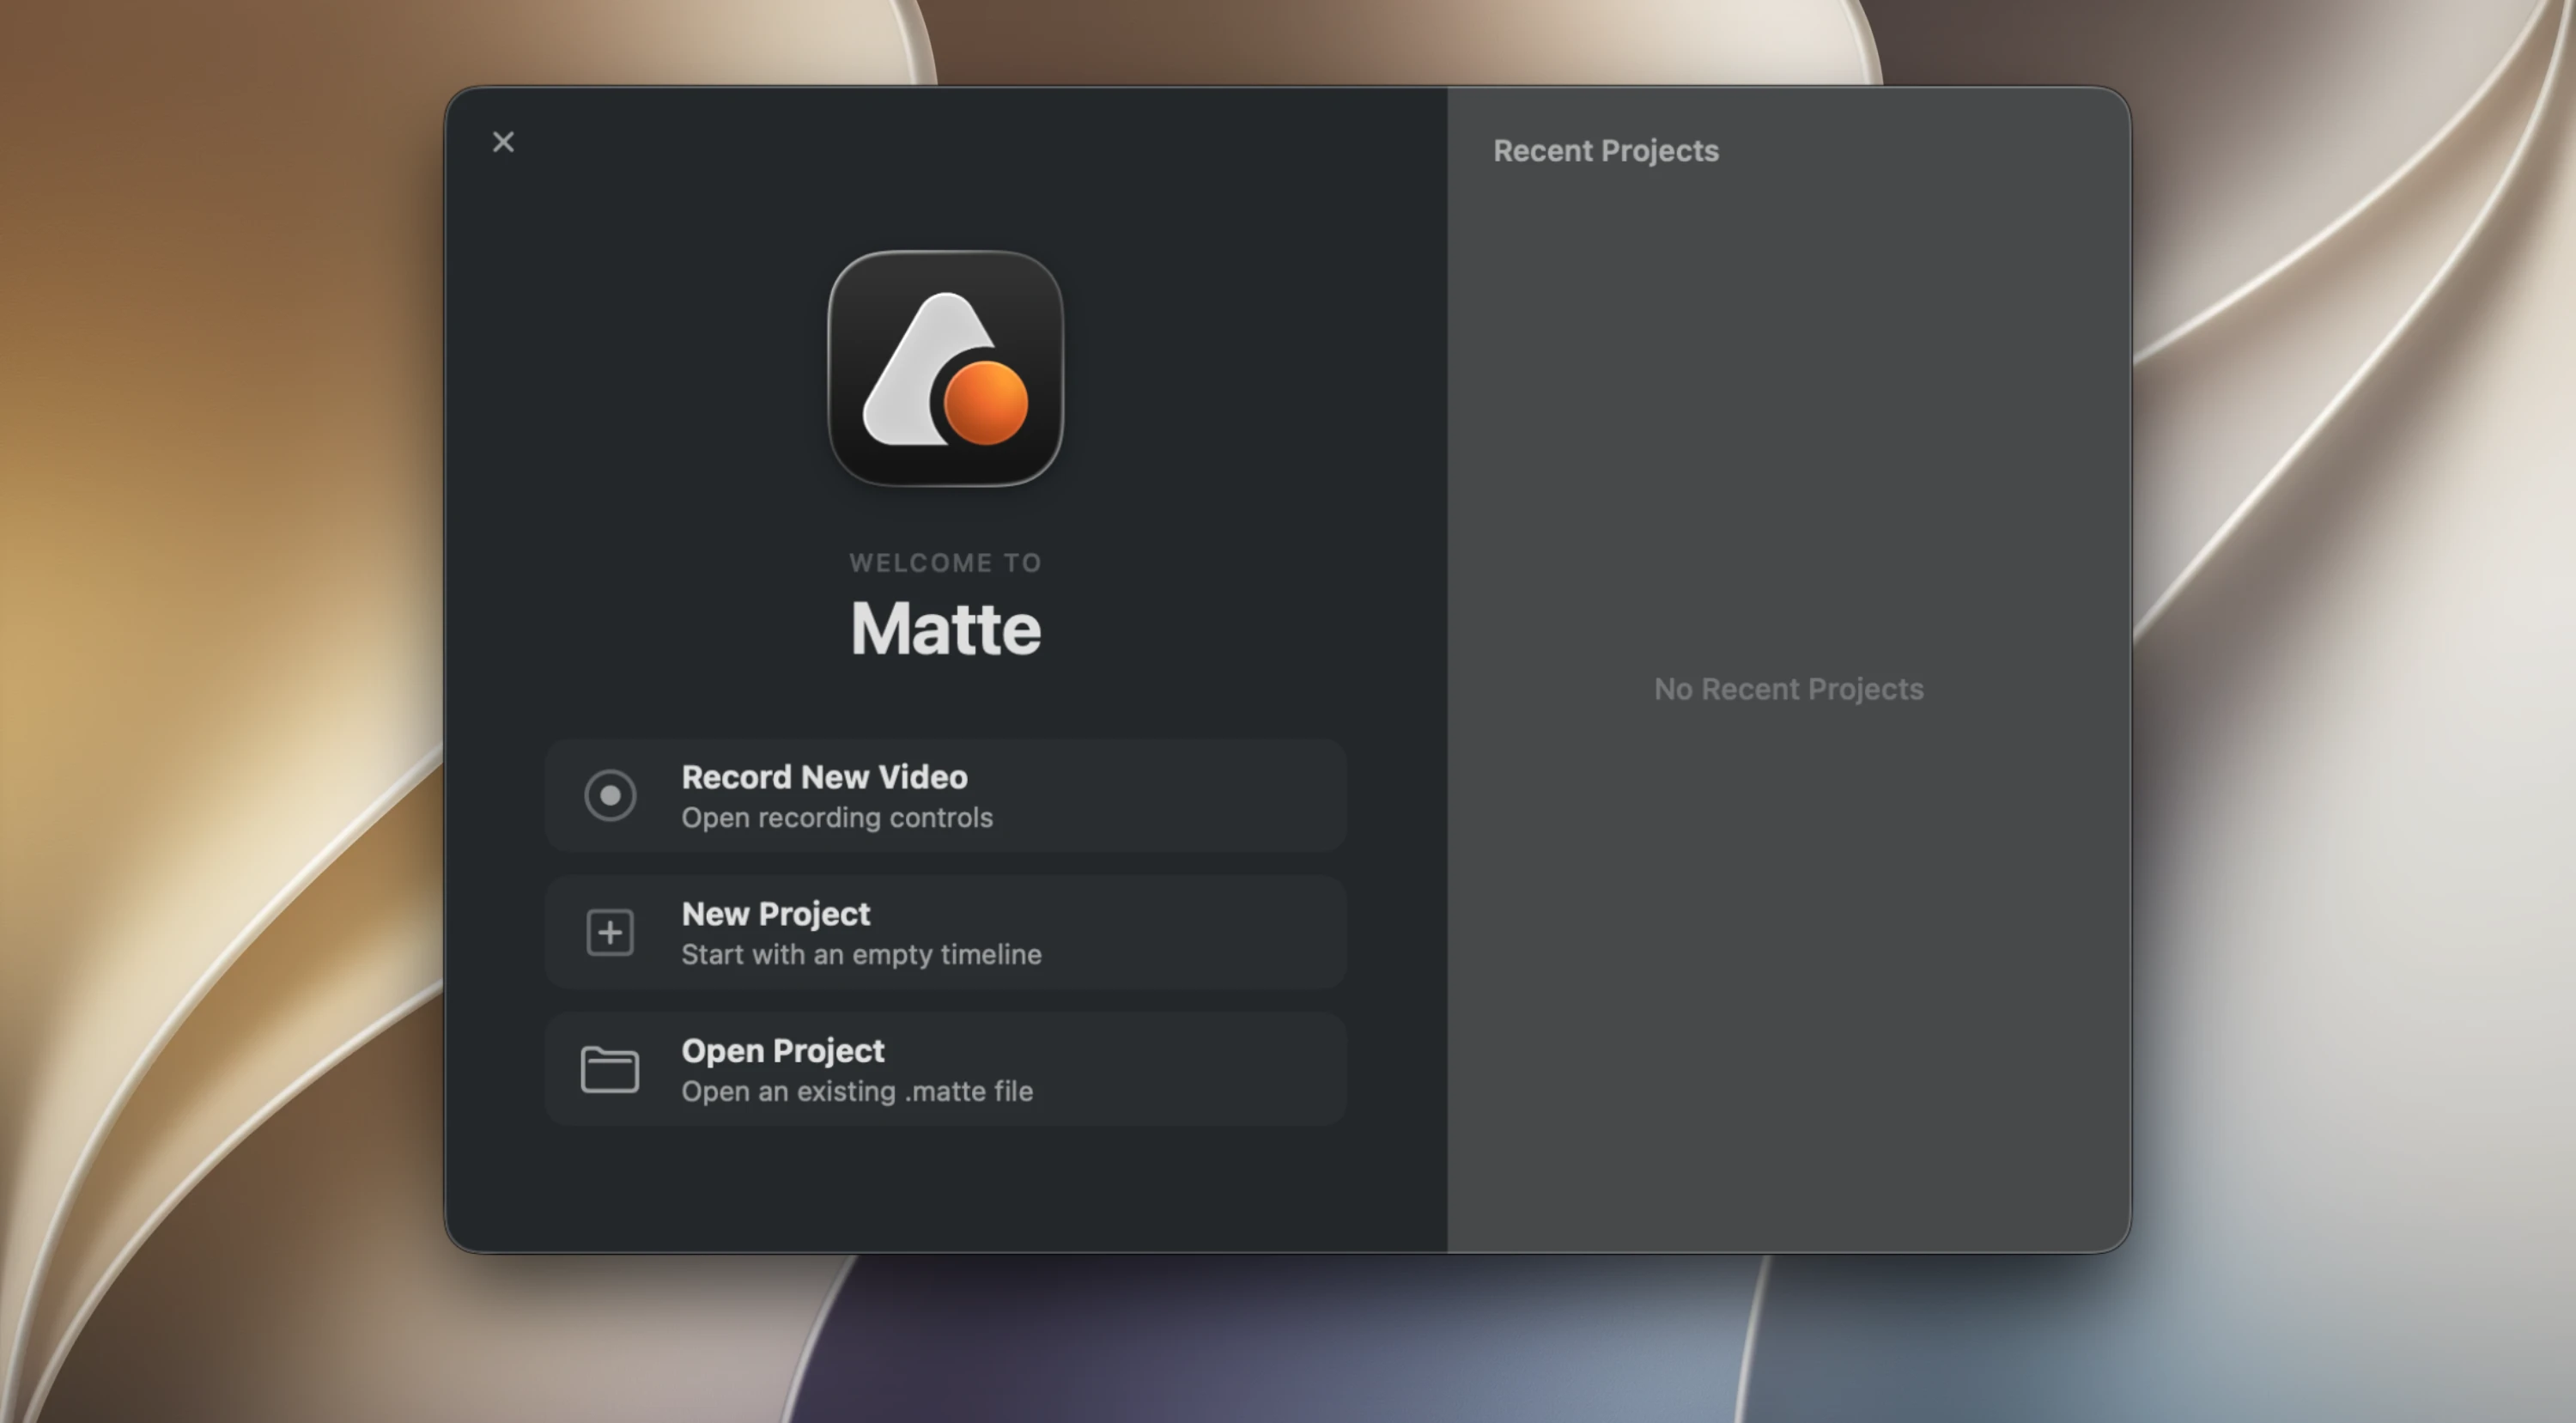Viewport: 2576px width, 1423px height.
Task: Click the Open Project folder icon
Action: 610,1070
